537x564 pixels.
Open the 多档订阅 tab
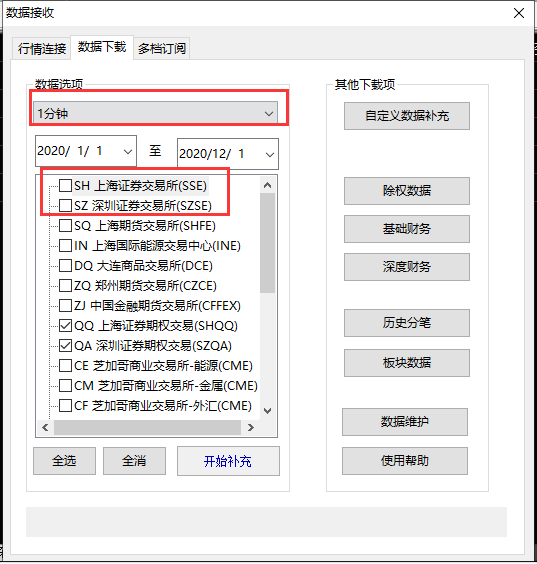pos(161,48)
